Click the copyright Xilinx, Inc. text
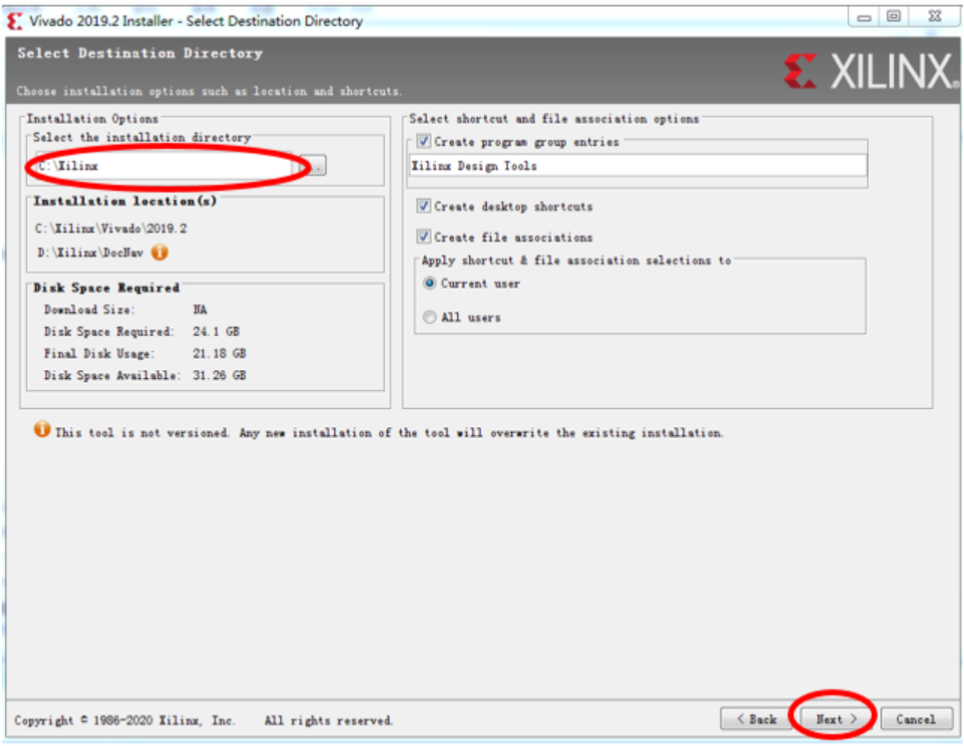 point(124,720)
